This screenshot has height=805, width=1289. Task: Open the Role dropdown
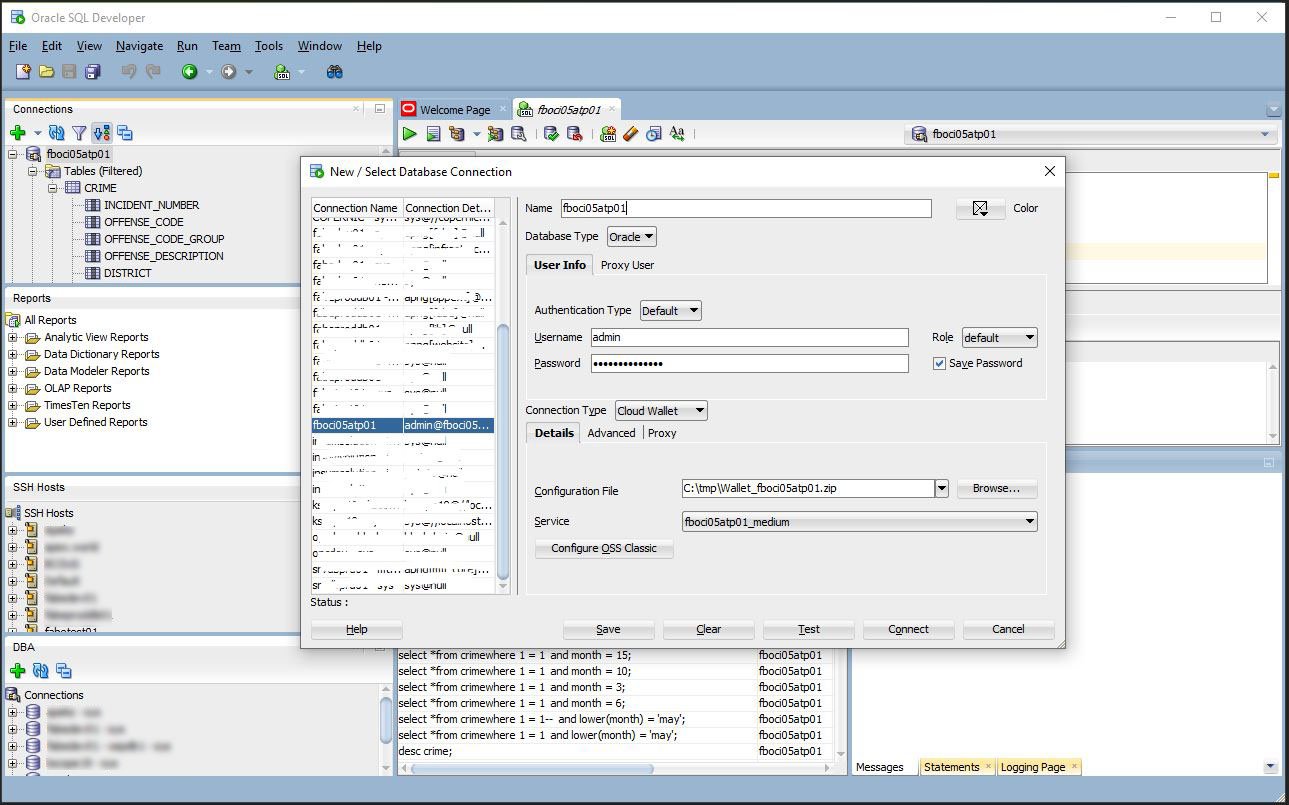pyautogui.click(x=999, y=338)
